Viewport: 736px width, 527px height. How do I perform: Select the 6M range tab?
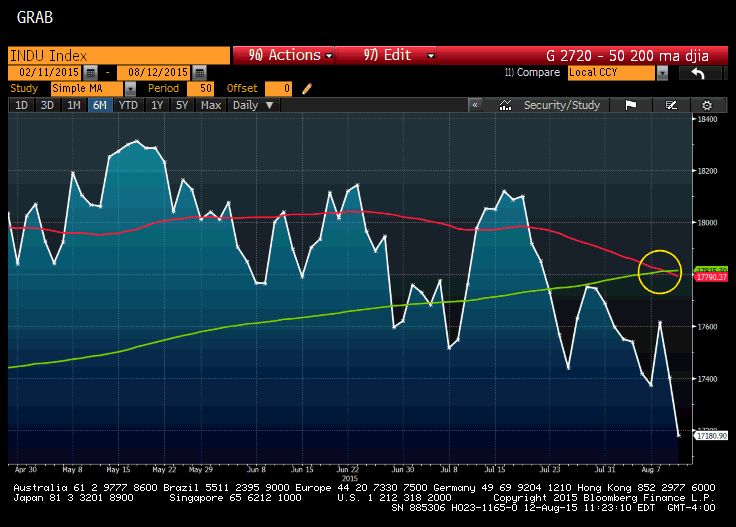pyautogui.click(x=100, y=105)
